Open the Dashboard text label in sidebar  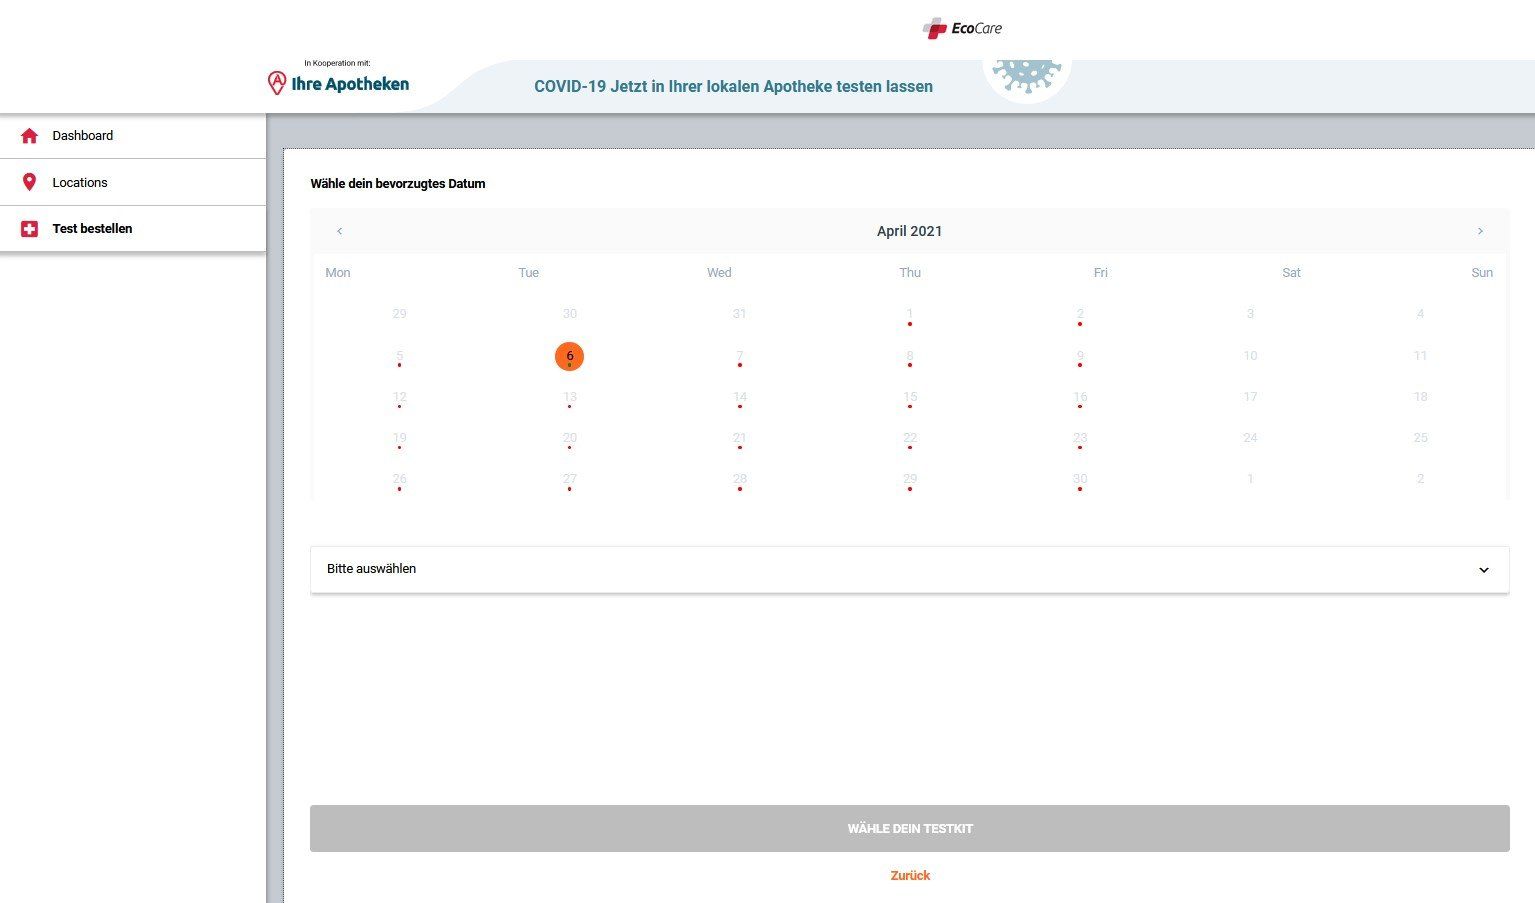click(x=83, y=136)
